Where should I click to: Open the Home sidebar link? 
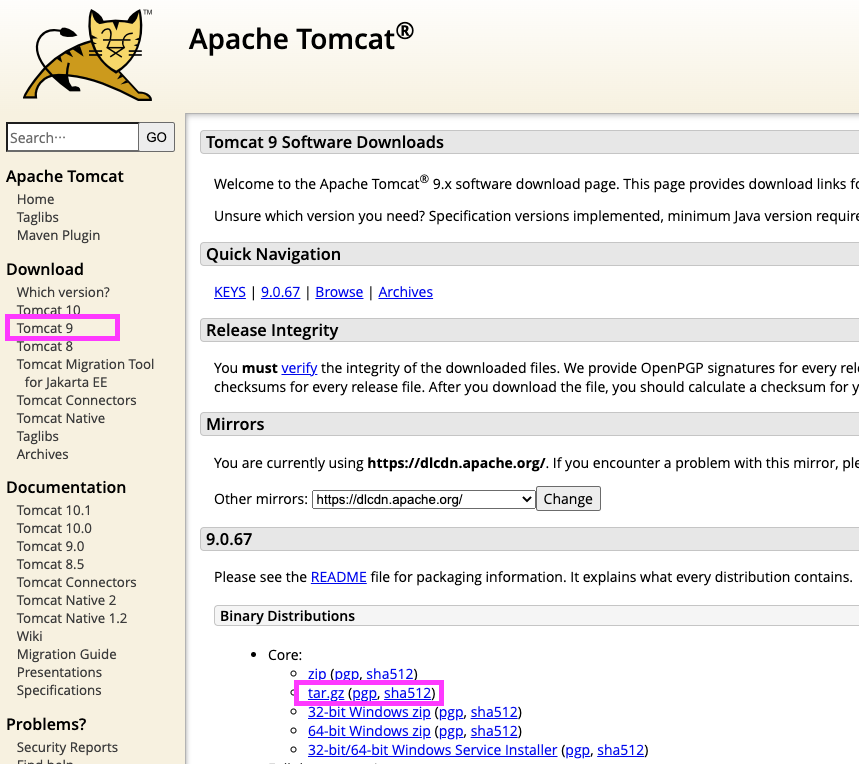tap(36, 199)
